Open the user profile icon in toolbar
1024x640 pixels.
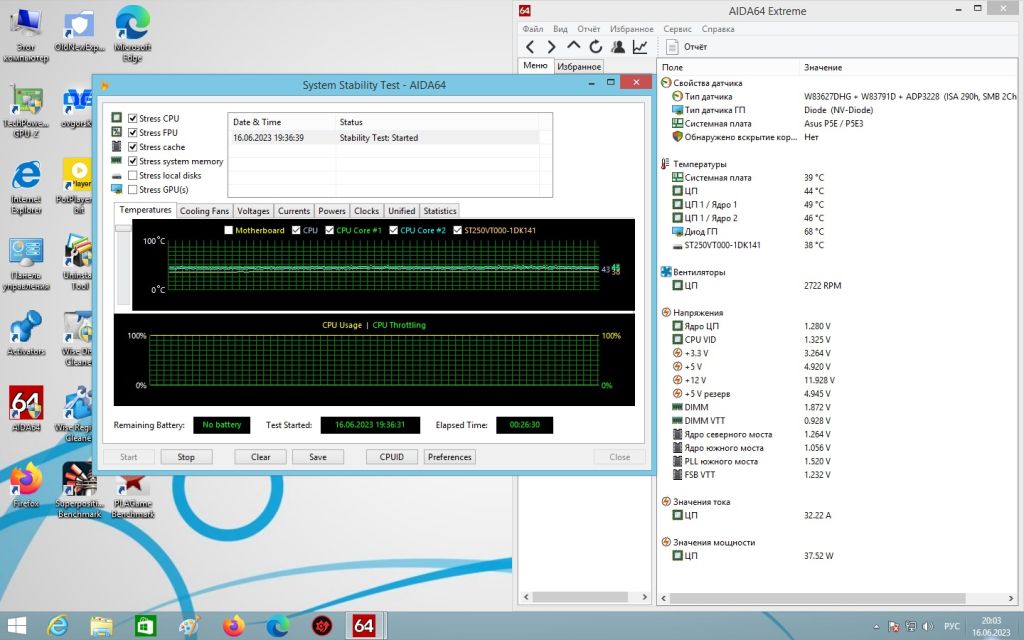[618, 47]
